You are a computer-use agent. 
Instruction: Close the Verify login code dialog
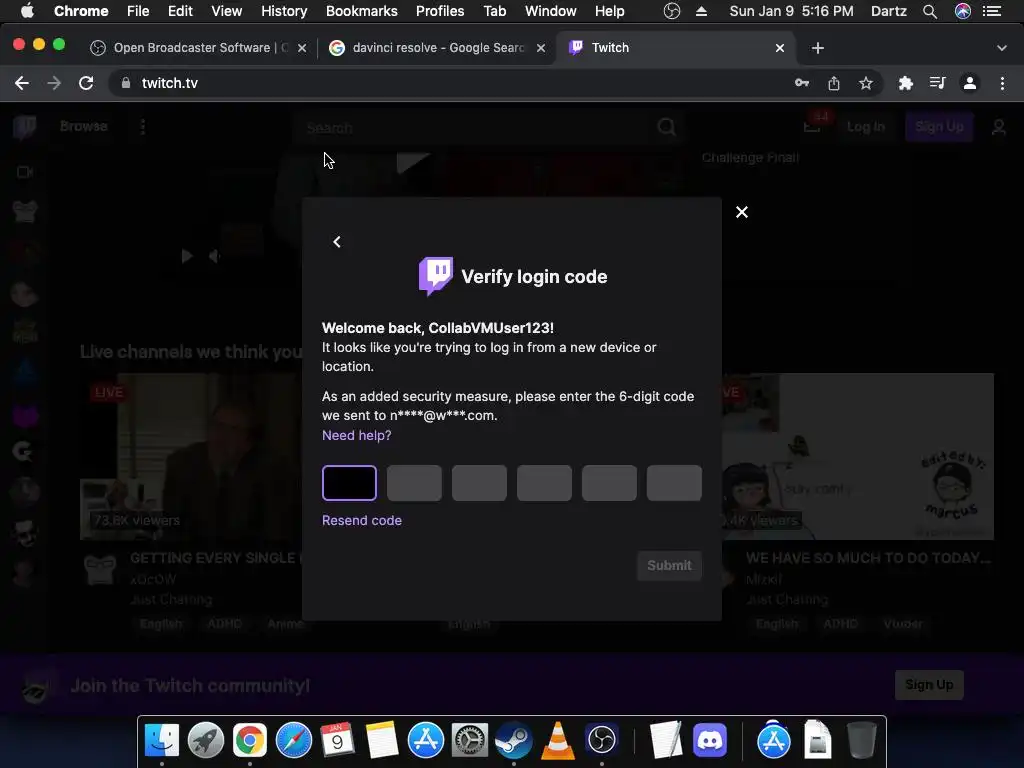click(x=742, y=212)
